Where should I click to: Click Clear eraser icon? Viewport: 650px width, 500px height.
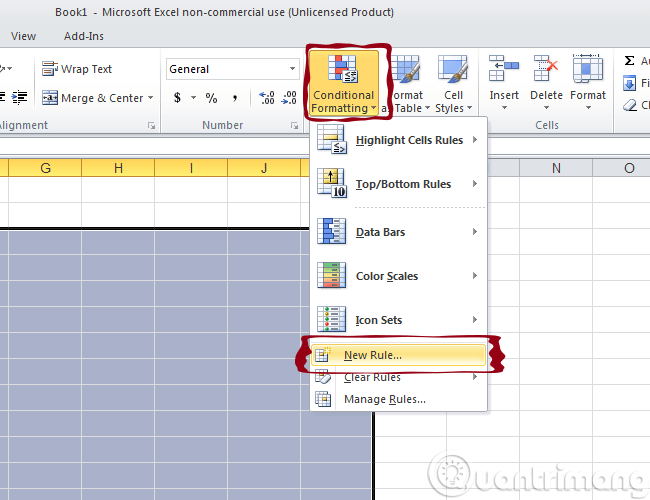coord(630,105)
